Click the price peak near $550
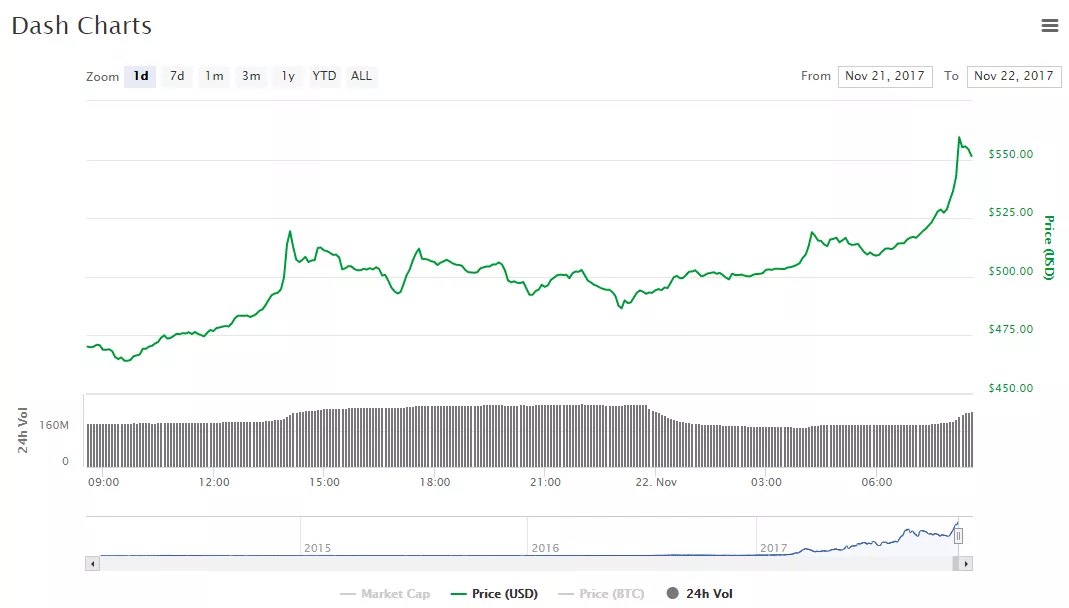This screenshot has height=608, width=1069. pyautogui.click(x=959, y=139)
